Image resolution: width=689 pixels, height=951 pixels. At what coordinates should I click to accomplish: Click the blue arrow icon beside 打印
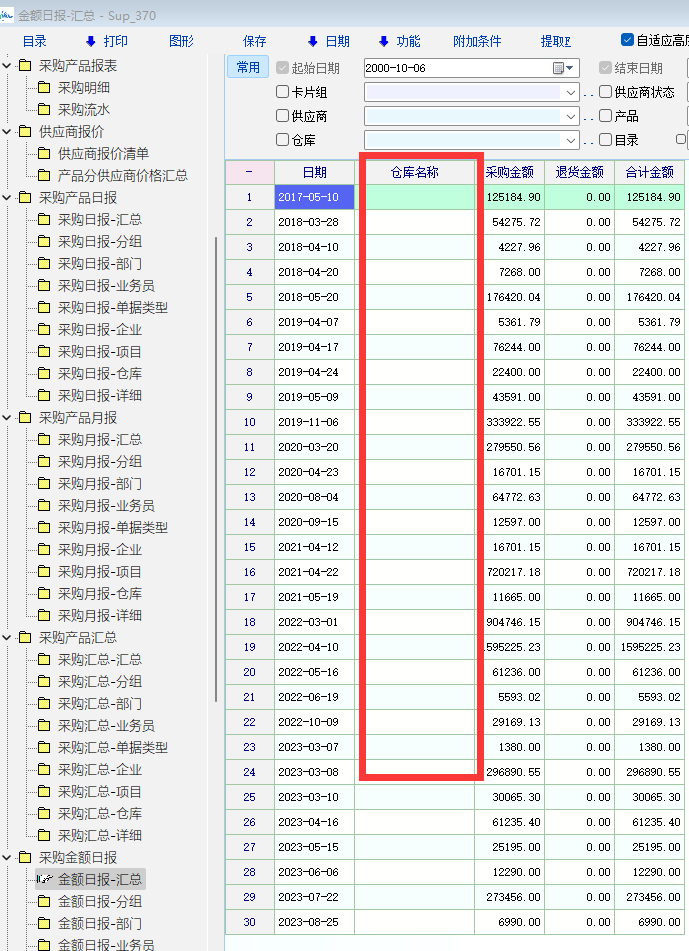tap(91, 41)
